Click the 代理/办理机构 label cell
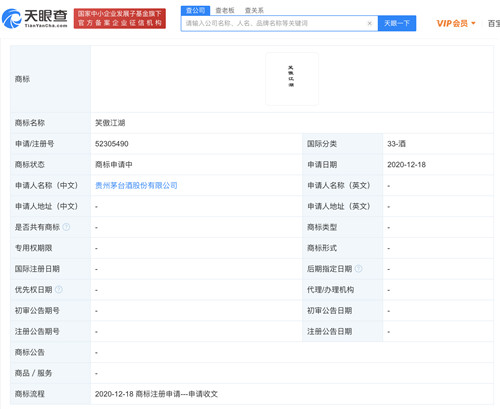Image resolution: width=500 pixels, height=409 pixels. tap(343, 290)
